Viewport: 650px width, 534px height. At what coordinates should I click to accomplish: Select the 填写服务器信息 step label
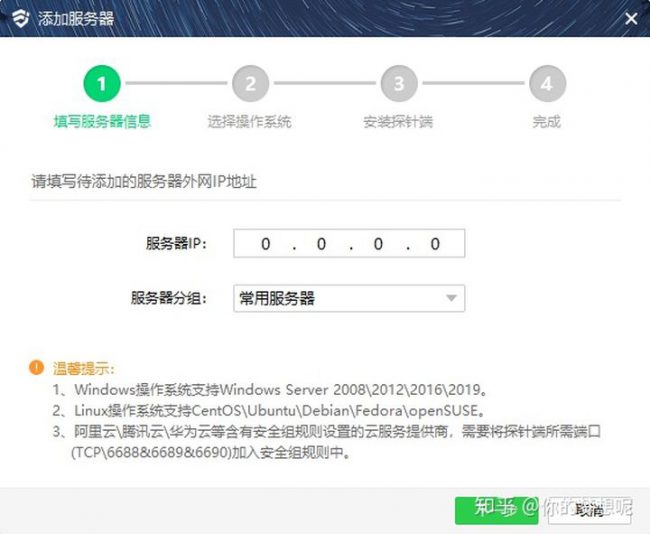click(x=102, y=121)
